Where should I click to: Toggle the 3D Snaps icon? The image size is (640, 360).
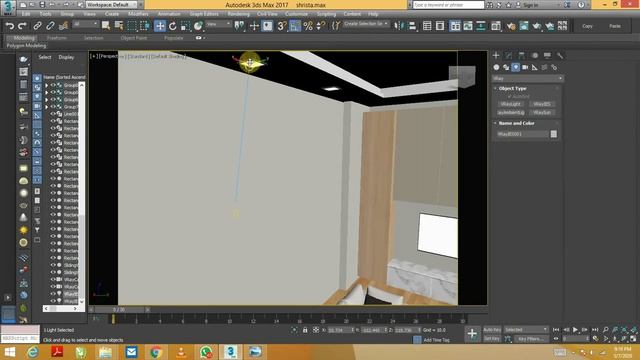(x=281, y=26)
